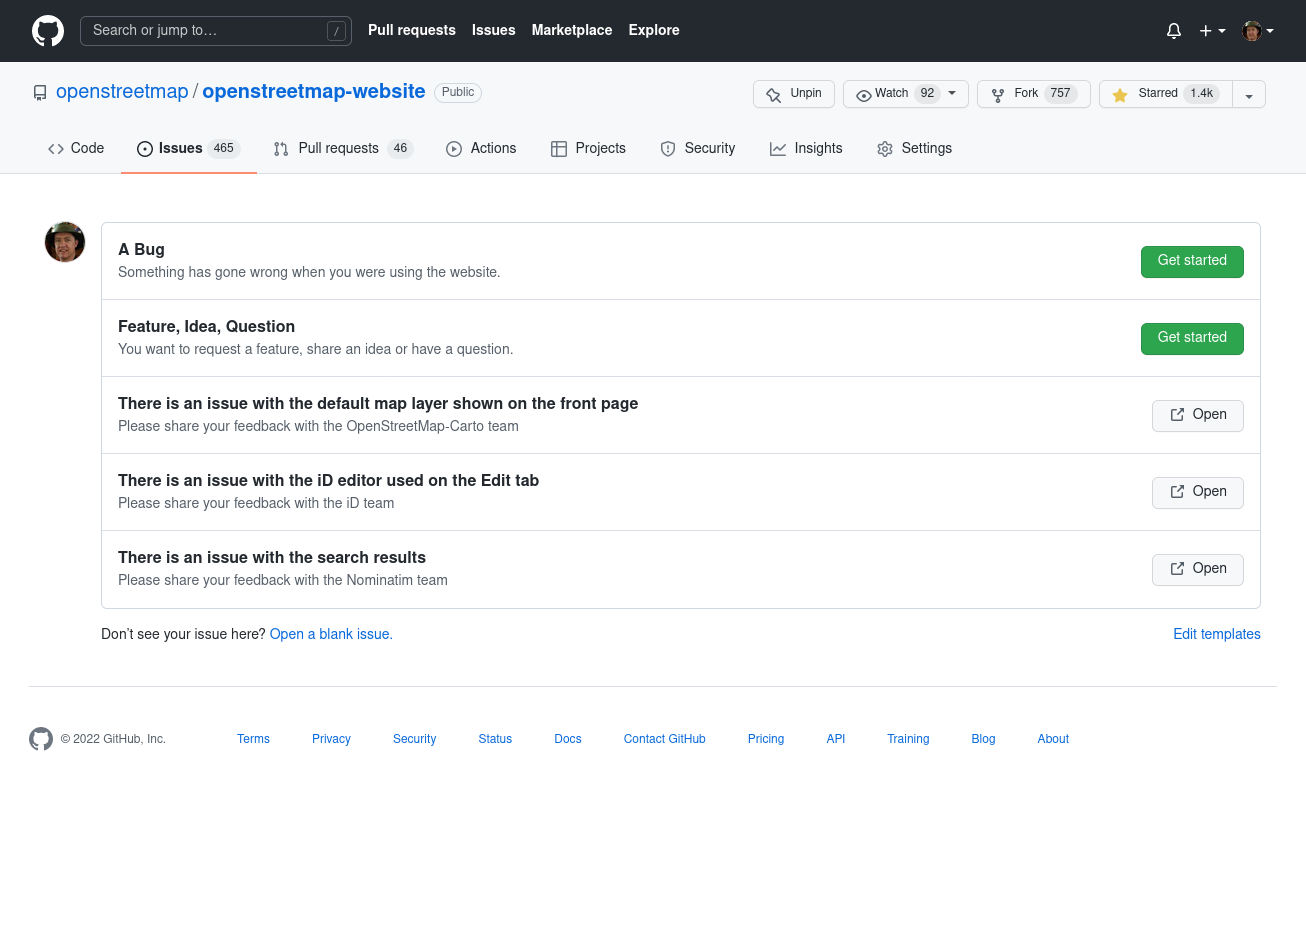The width and height of the screenshot is (1306, 940).
Task: Click the A Bug template title
Action: click(x=141, y=249)
